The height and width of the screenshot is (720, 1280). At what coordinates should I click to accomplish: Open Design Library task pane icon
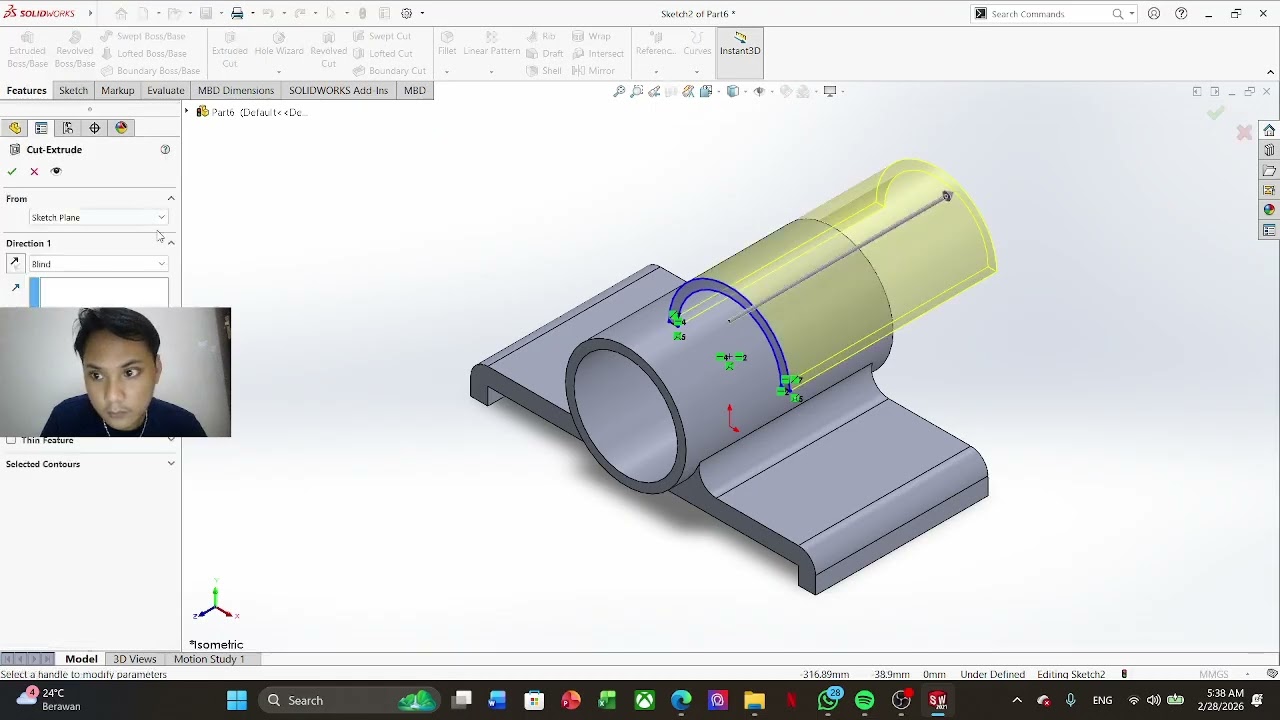point(1269,151)
